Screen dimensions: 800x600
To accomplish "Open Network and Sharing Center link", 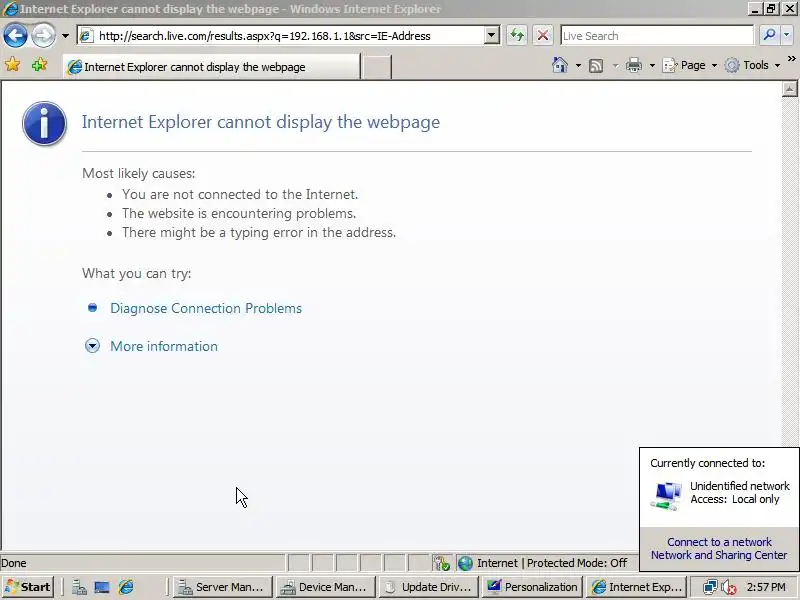I will tap(719, 555).
